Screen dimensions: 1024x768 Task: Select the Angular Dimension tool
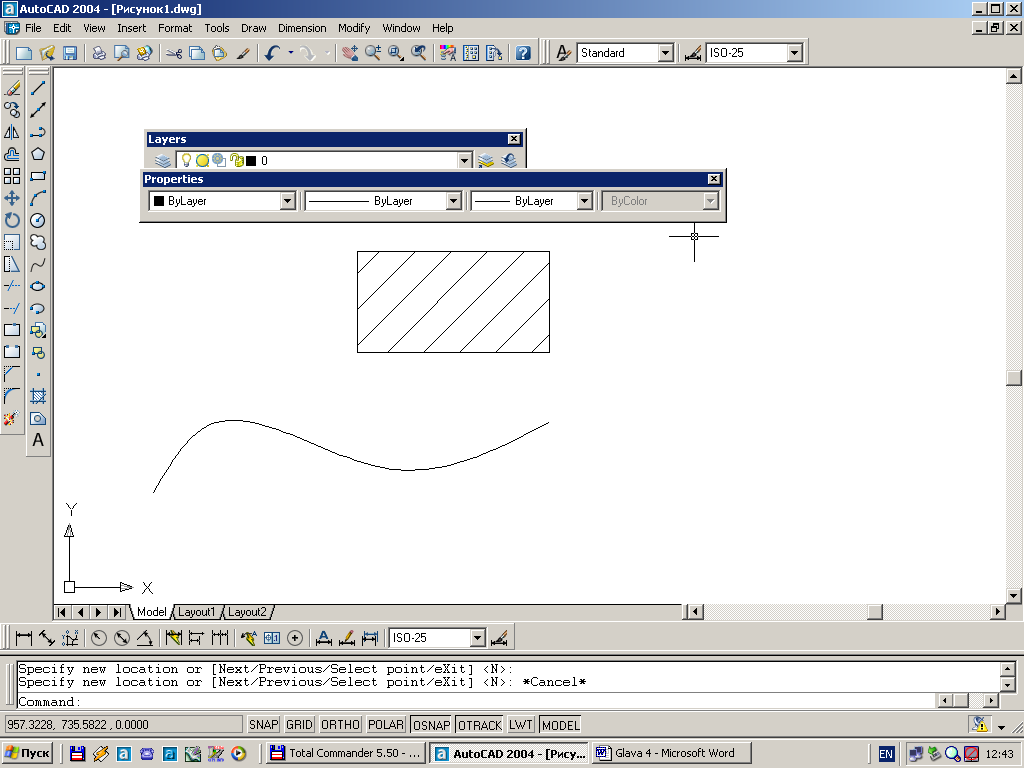(x=144, y=638)
